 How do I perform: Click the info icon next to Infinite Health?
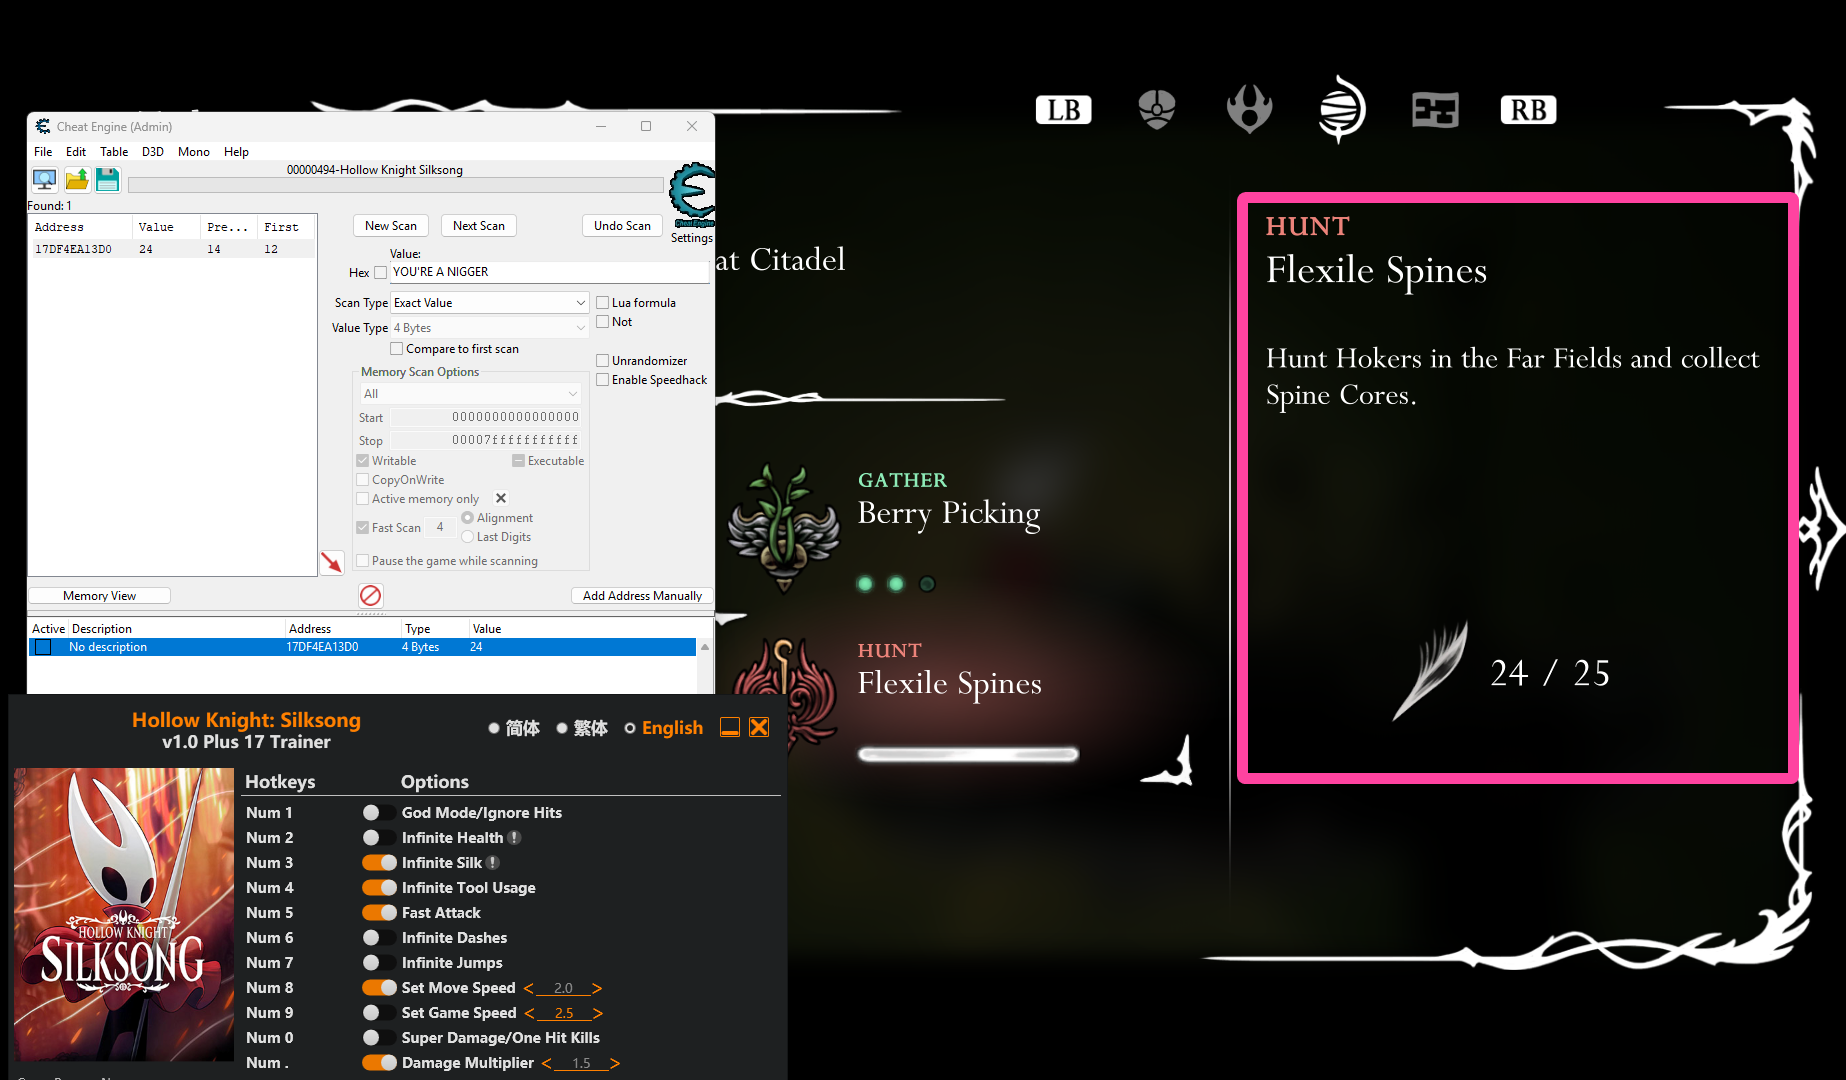514,838
